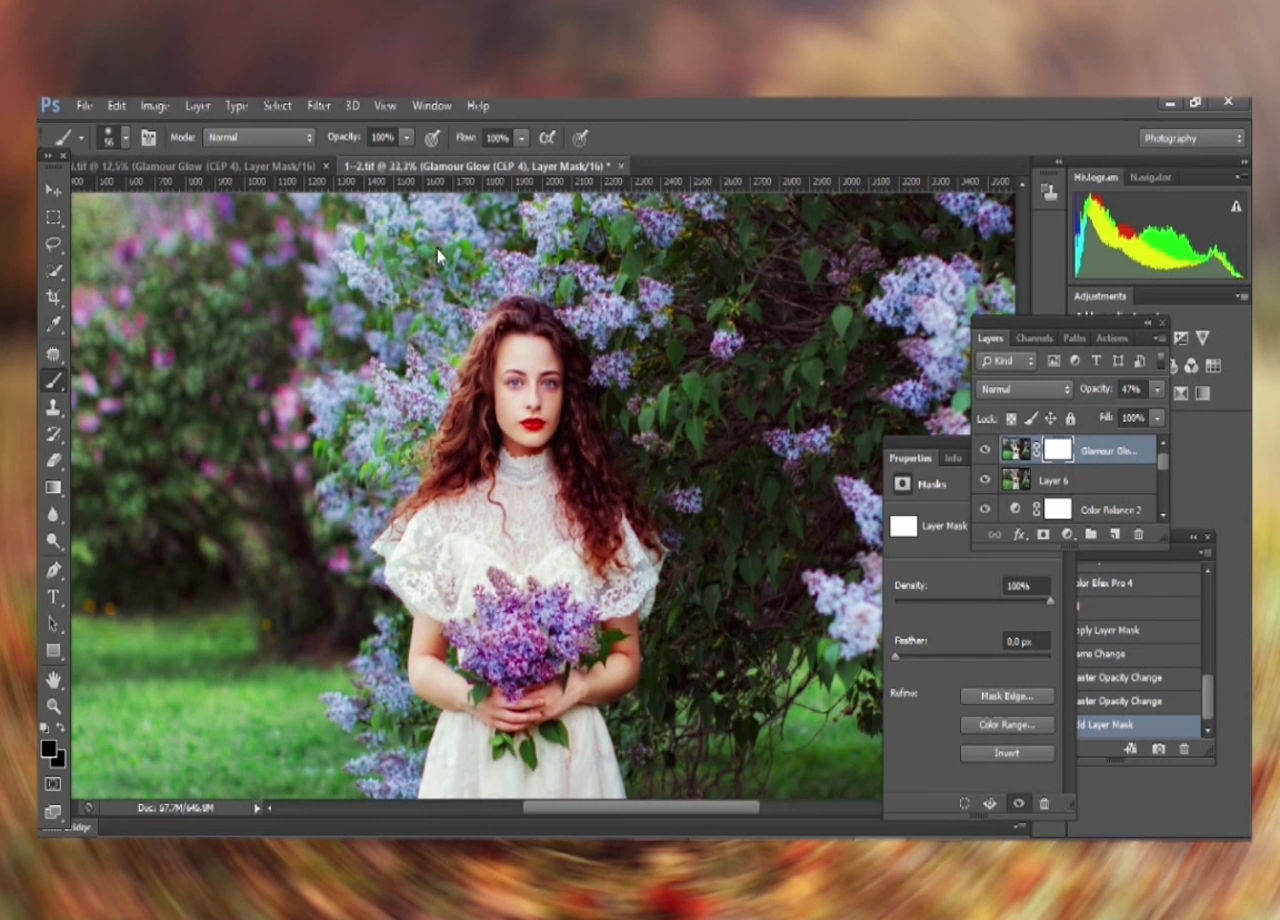Select the Eyedropper tool
Viewport: 1280px width, 920px height.
coord(53,325)
